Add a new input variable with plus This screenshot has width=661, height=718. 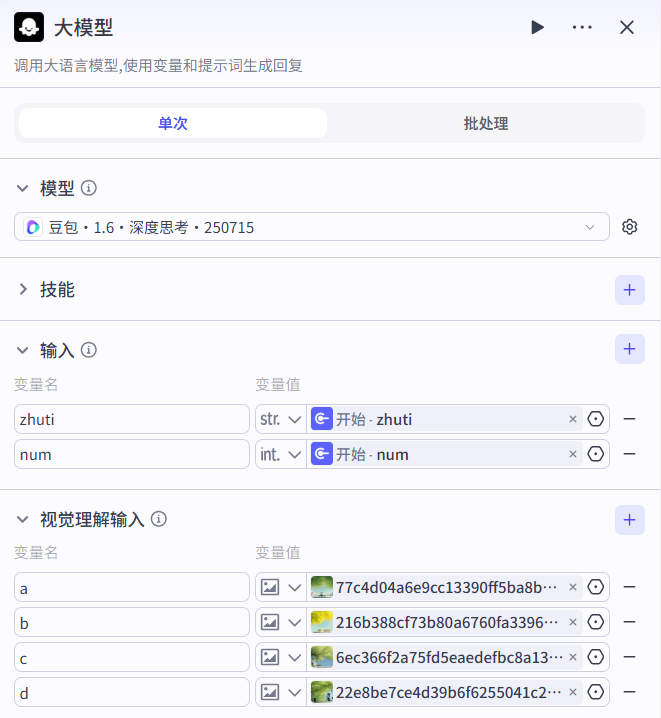[629, 350]
